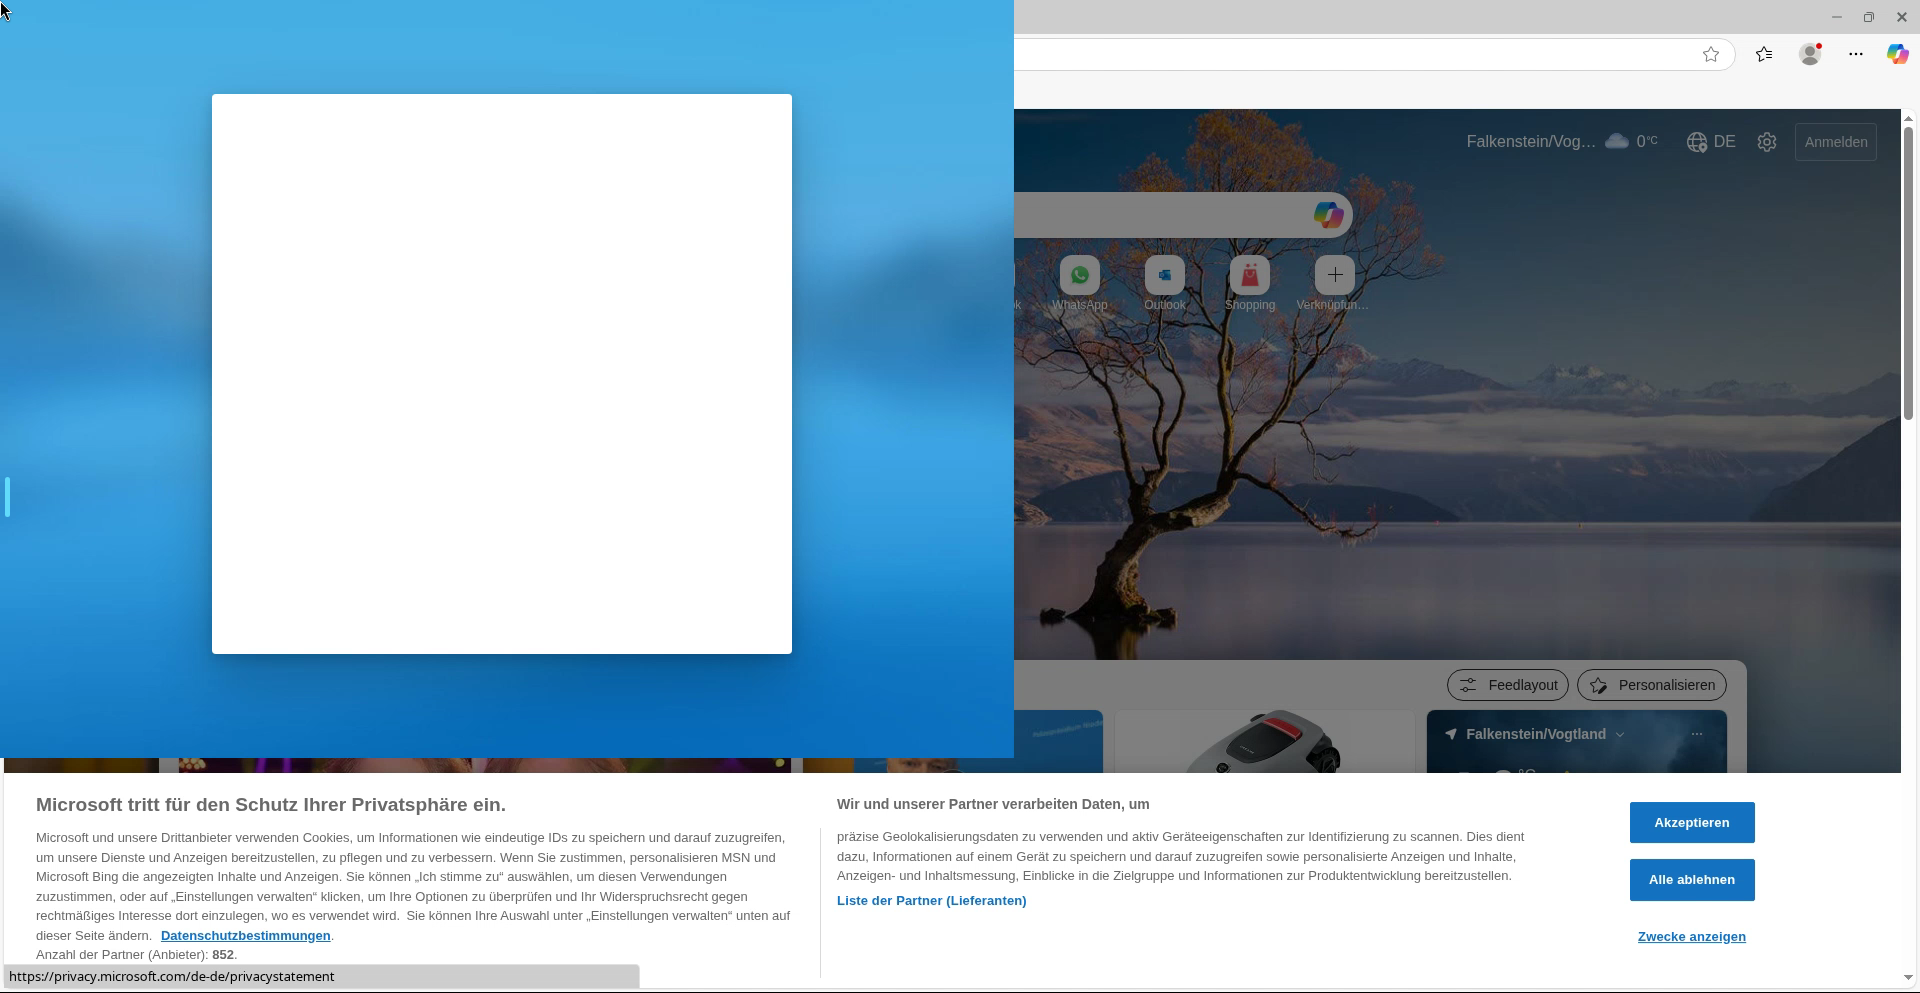Click the Copilot icon in search box

pyautogui.click(x=1328, y=215)
